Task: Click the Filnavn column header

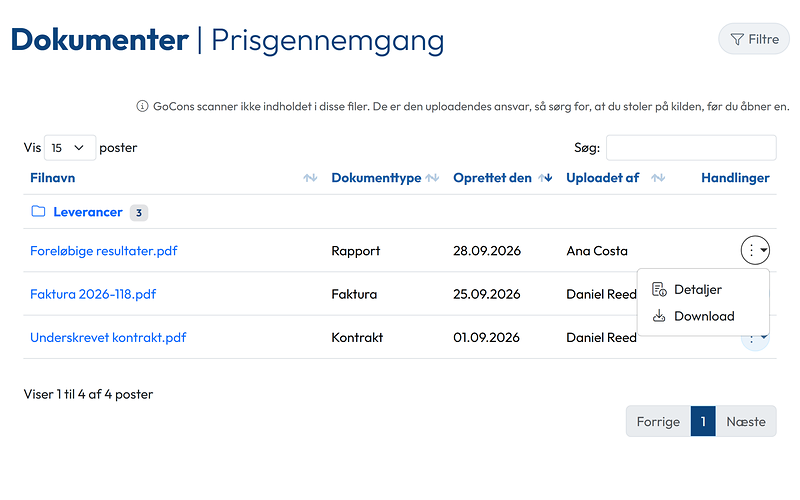Action: [x=53, y=178]
